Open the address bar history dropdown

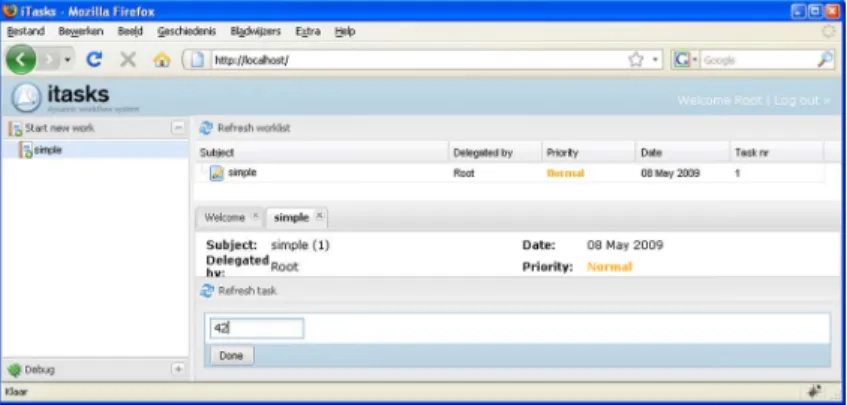click(x=655, y=60)
